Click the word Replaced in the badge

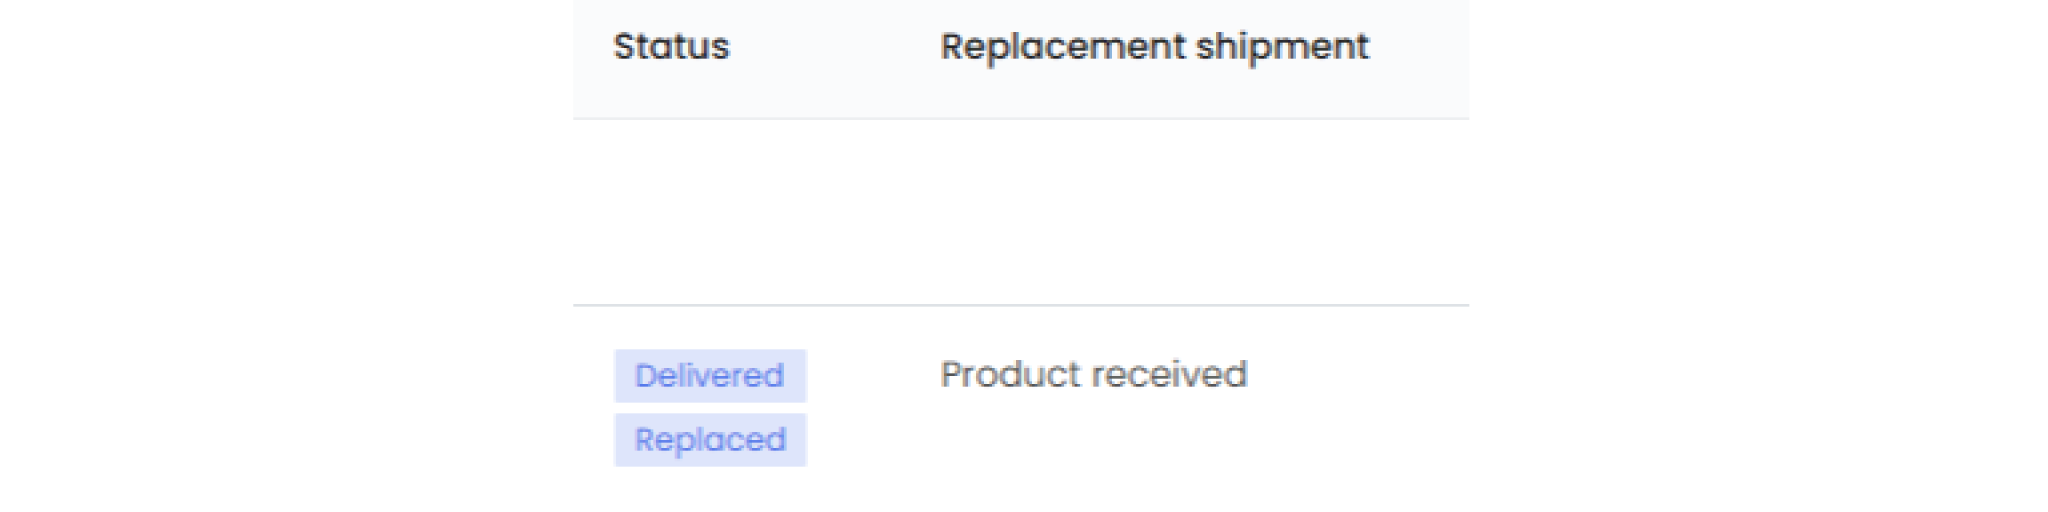coord(710,440)
